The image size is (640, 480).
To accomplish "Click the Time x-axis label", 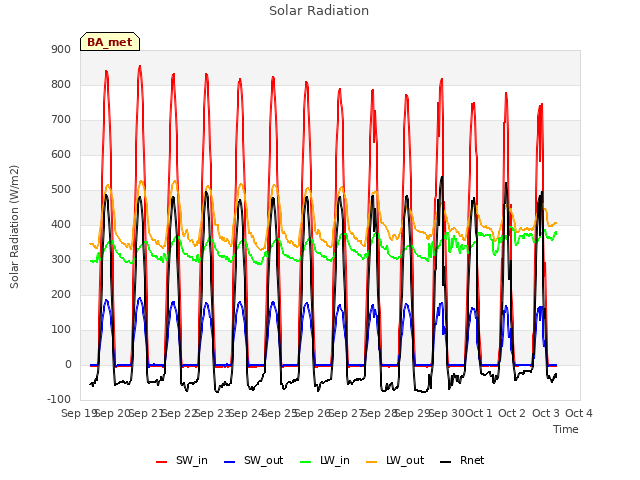I will point(566,429).
